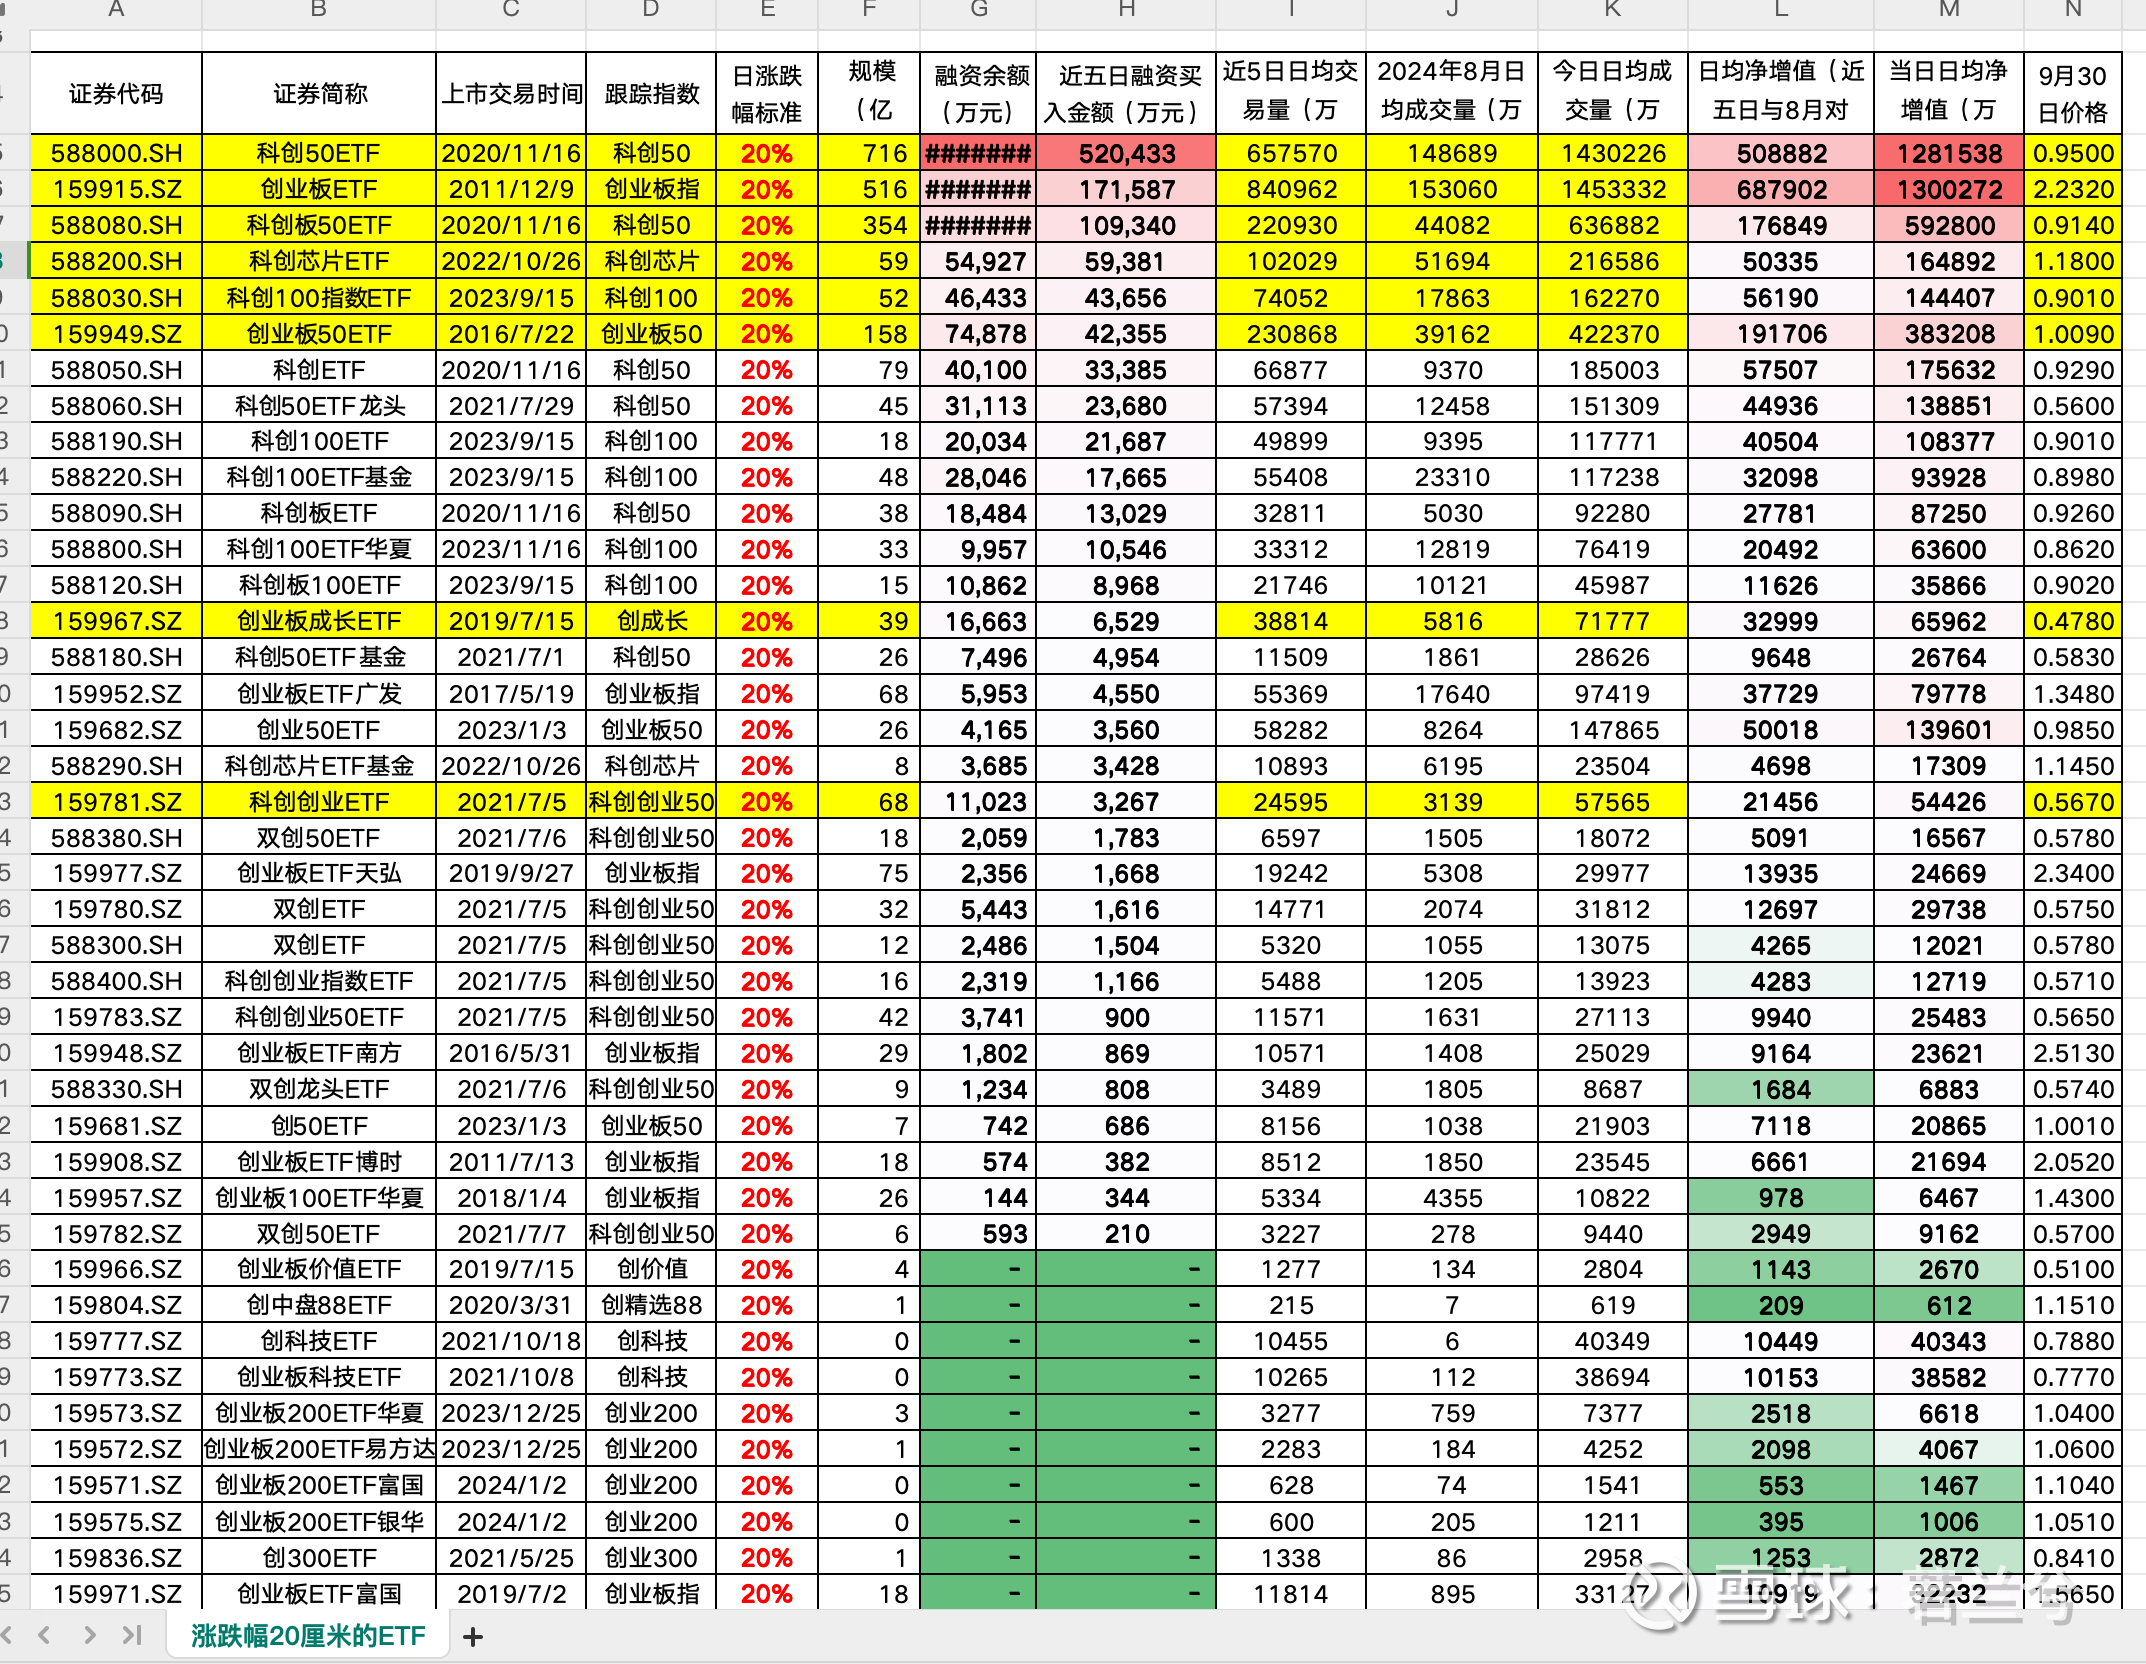Image resolution: width=2146 pixels, height=1664 pixels.
Task: Select cell 创业板ETF天弘
Action: tap(319, 873)
